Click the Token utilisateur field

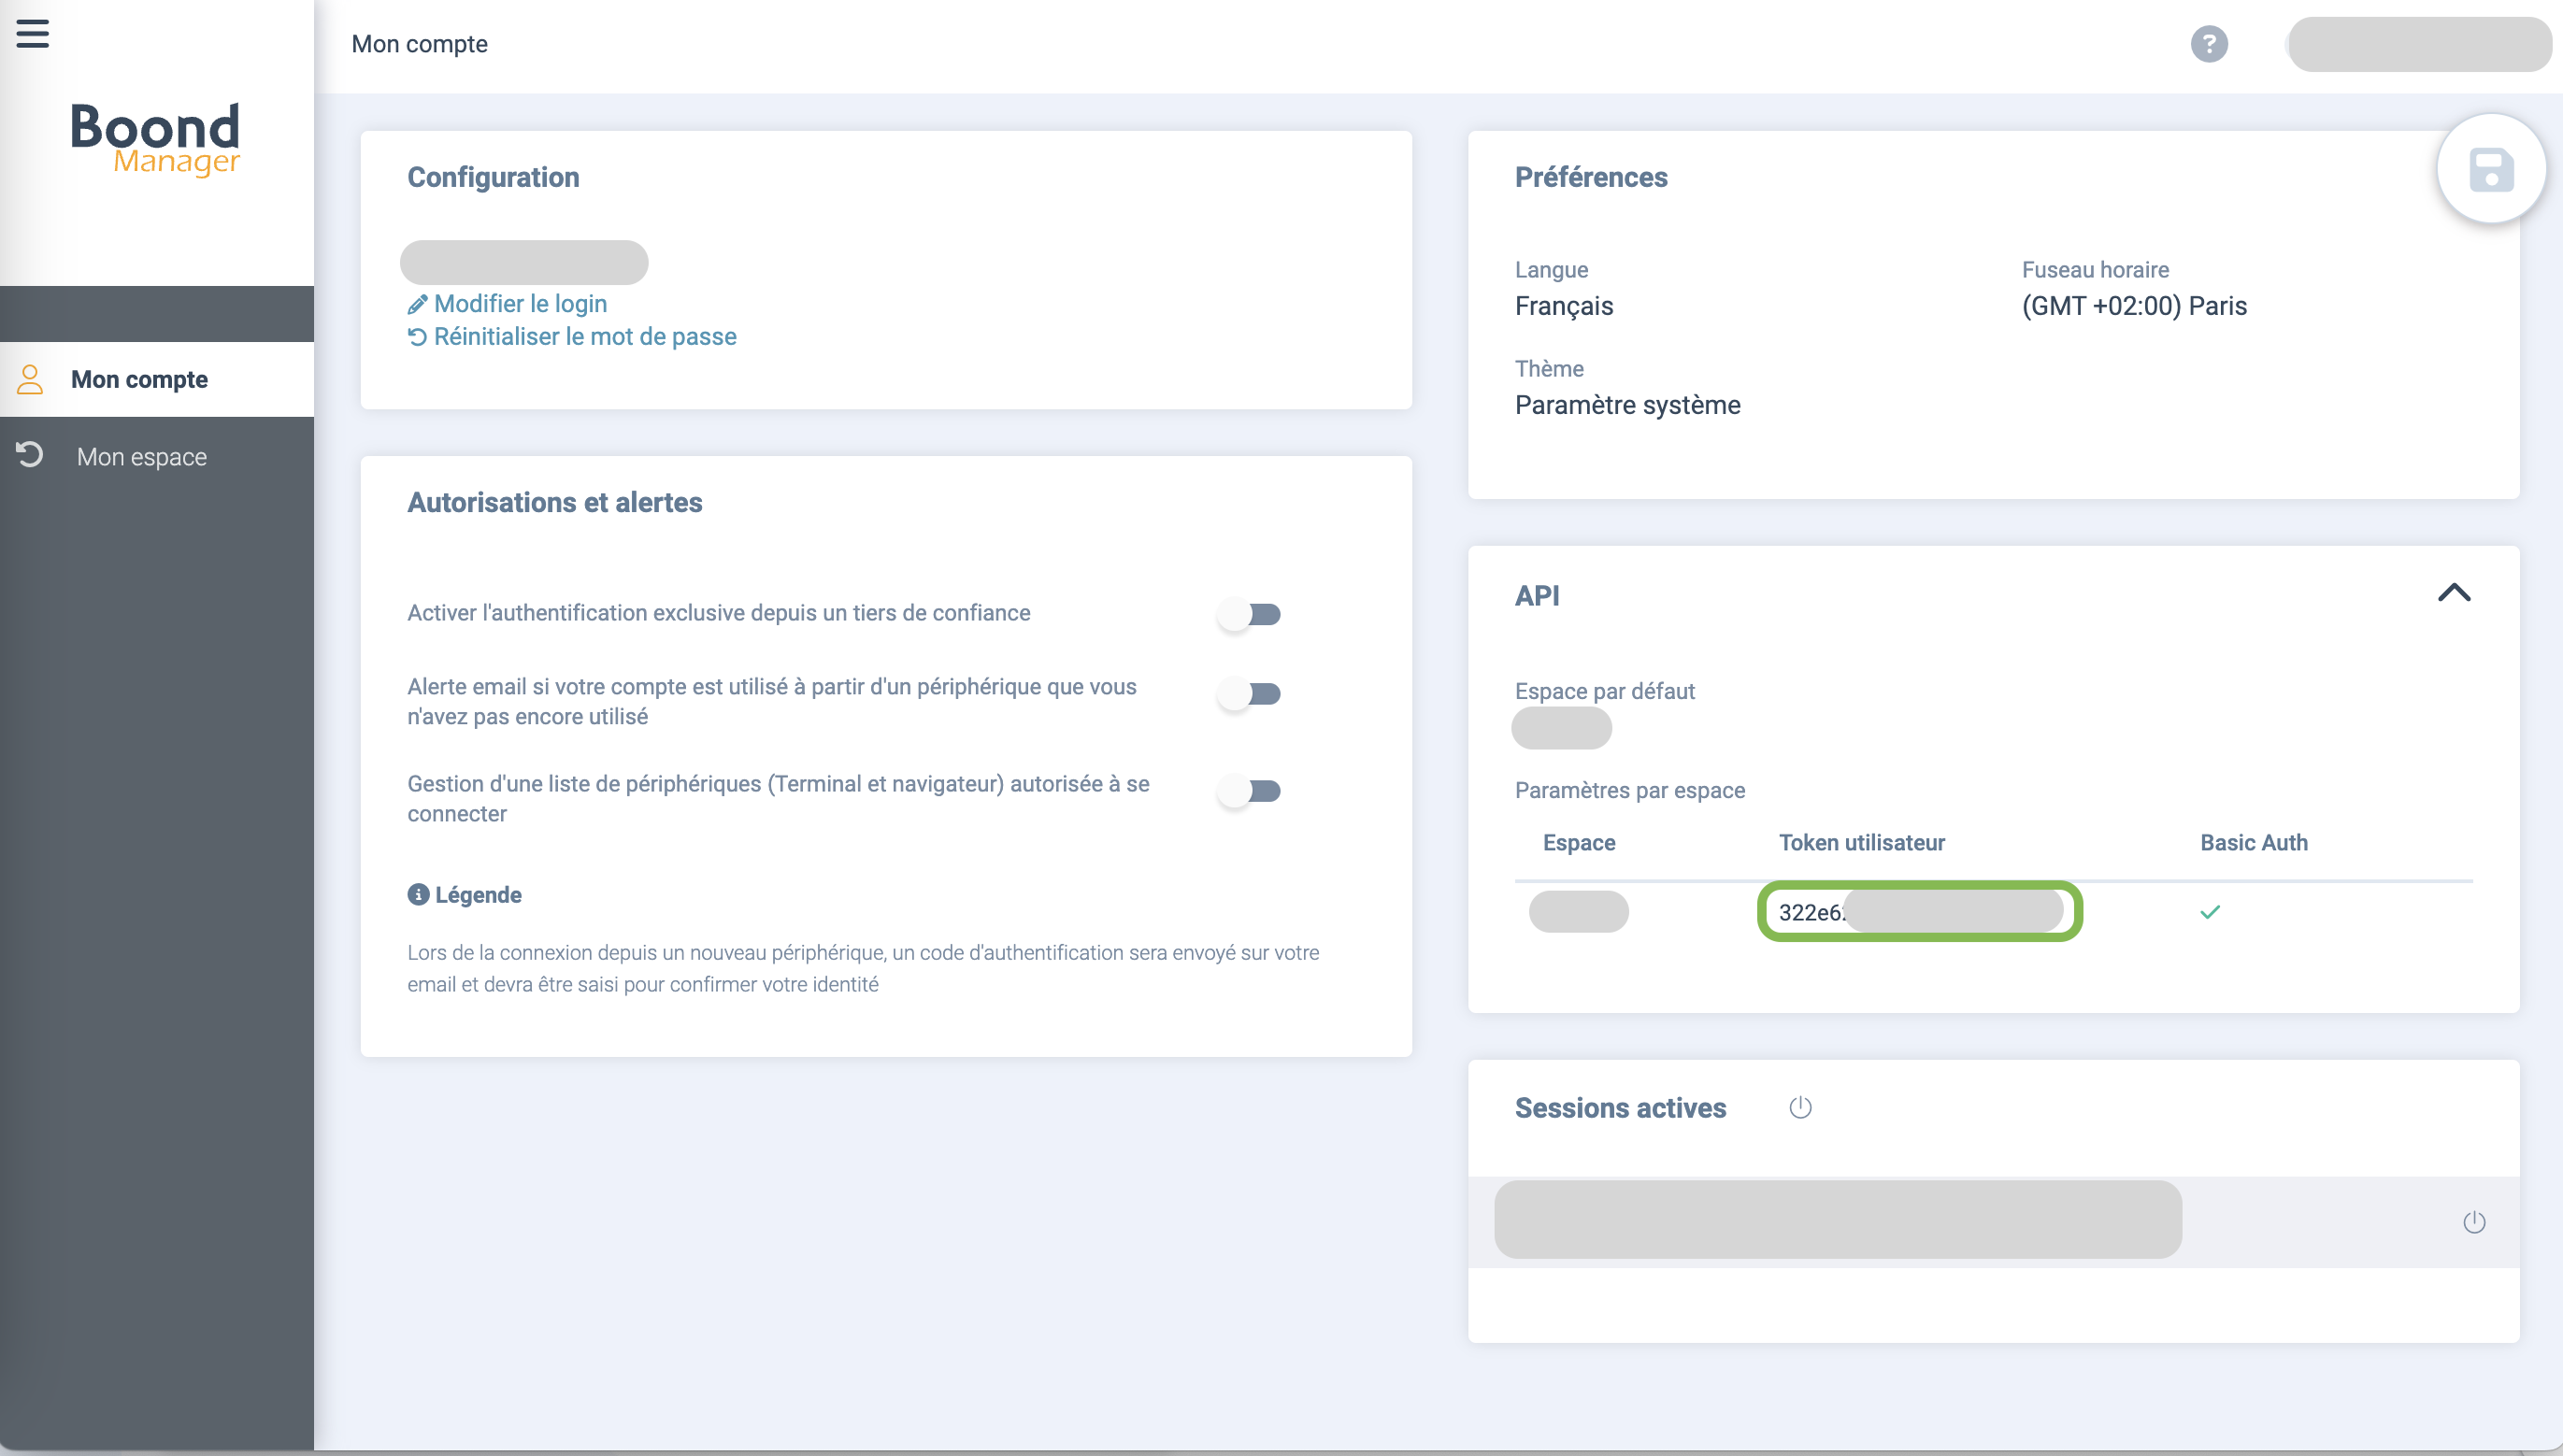pos(1917,912)
